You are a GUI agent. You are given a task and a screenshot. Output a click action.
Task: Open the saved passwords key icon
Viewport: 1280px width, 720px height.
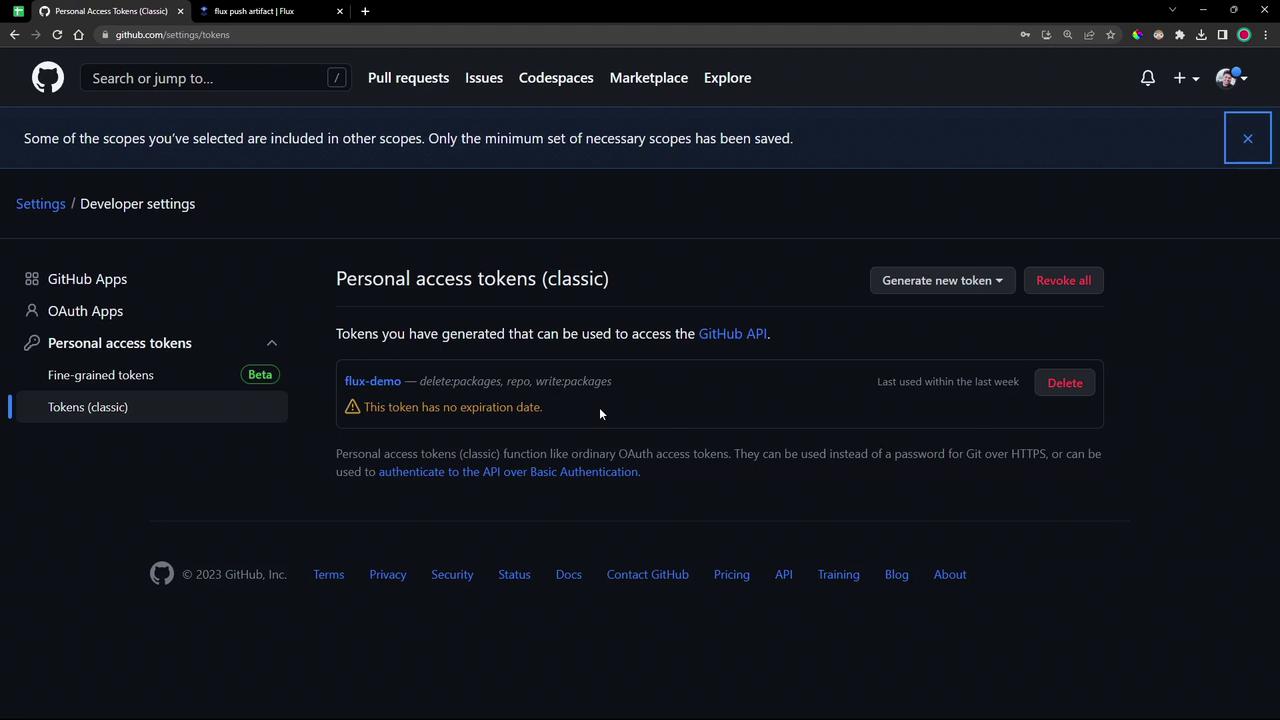pos(1025,35)
